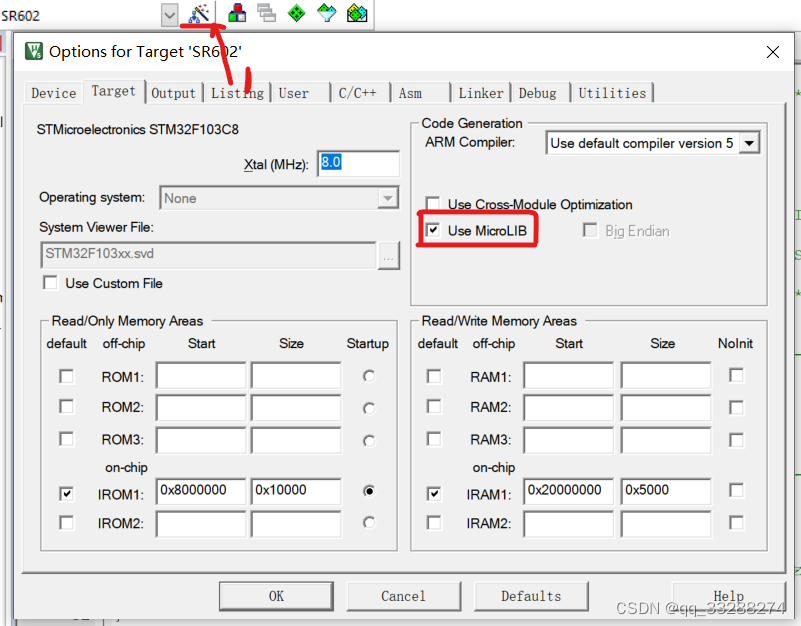Enable NoInit for RAM2
801x626 pixels.
[x=736, y=407]
